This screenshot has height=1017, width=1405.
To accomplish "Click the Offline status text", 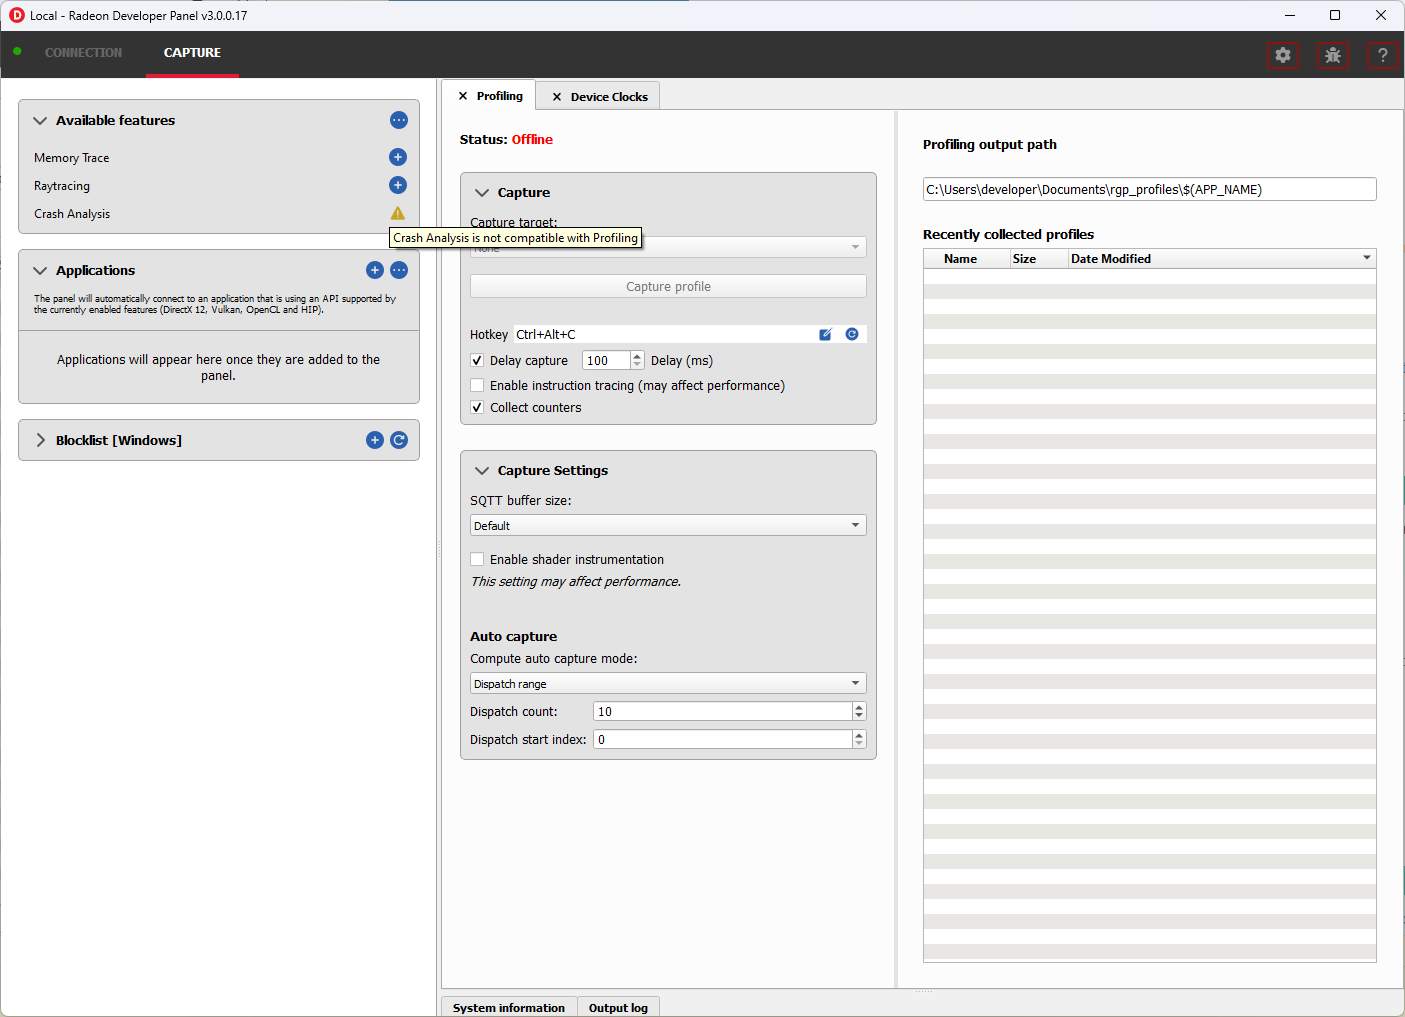I will (532, 139).
